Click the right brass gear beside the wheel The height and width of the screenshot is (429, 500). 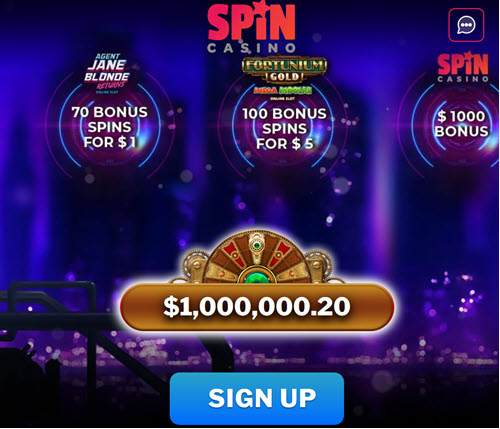(319, 266)
